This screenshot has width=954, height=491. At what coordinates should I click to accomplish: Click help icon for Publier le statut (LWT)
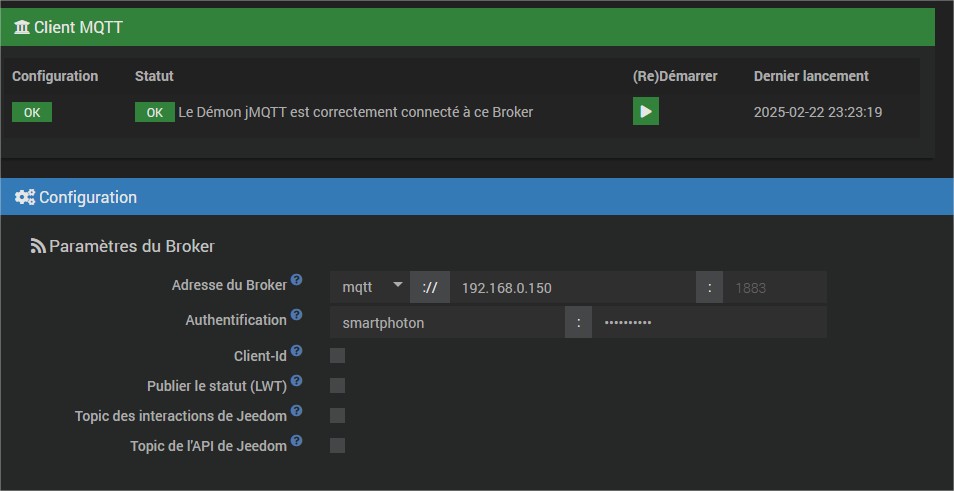296,381
